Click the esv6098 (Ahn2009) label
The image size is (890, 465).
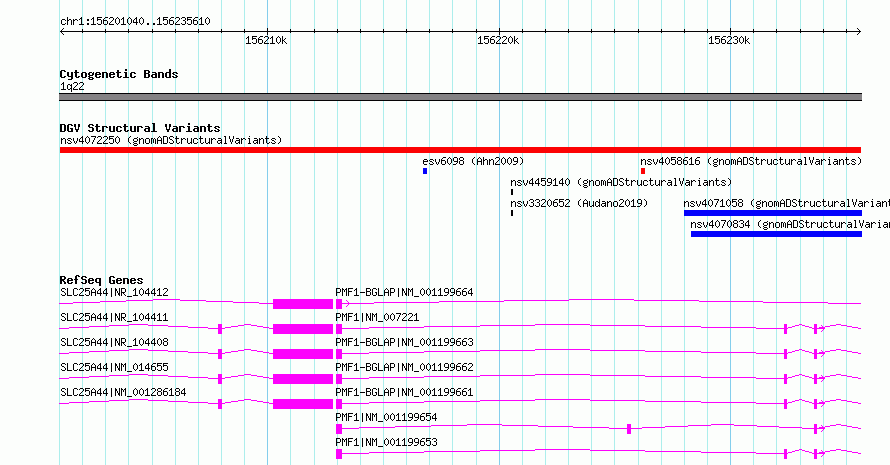(x=473, y=161)
